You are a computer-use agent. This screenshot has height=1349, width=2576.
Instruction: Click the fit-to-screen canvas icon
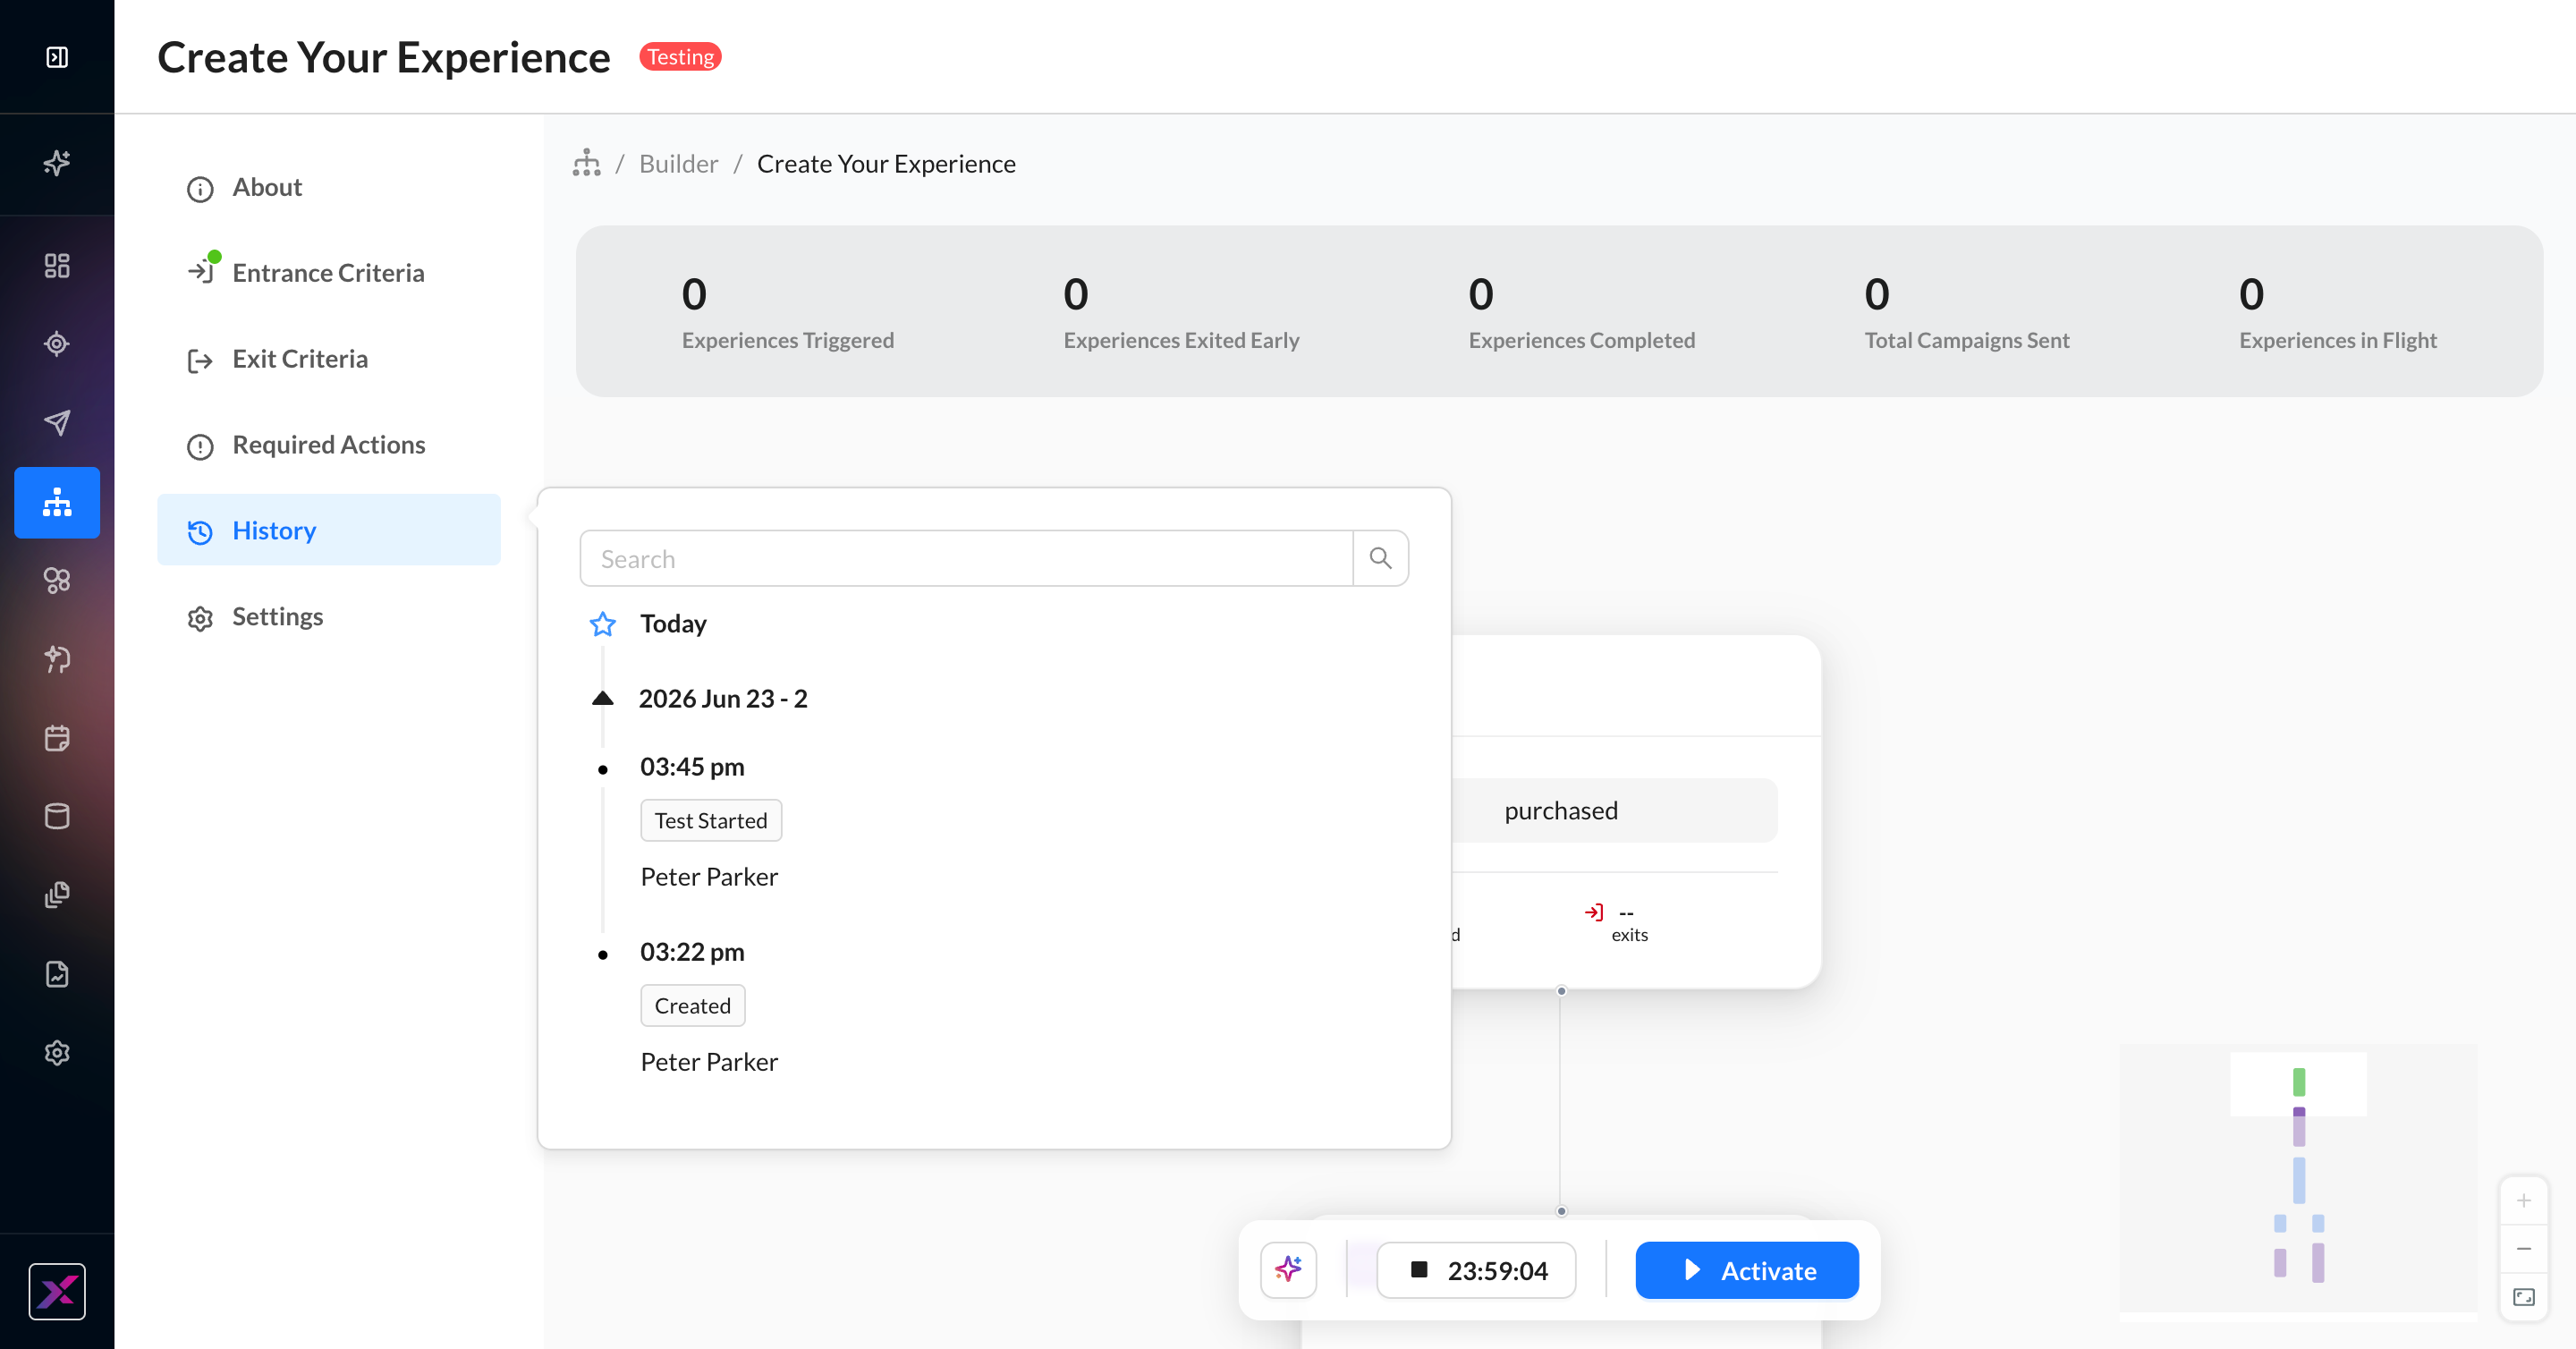(x=2523, y=1297)
